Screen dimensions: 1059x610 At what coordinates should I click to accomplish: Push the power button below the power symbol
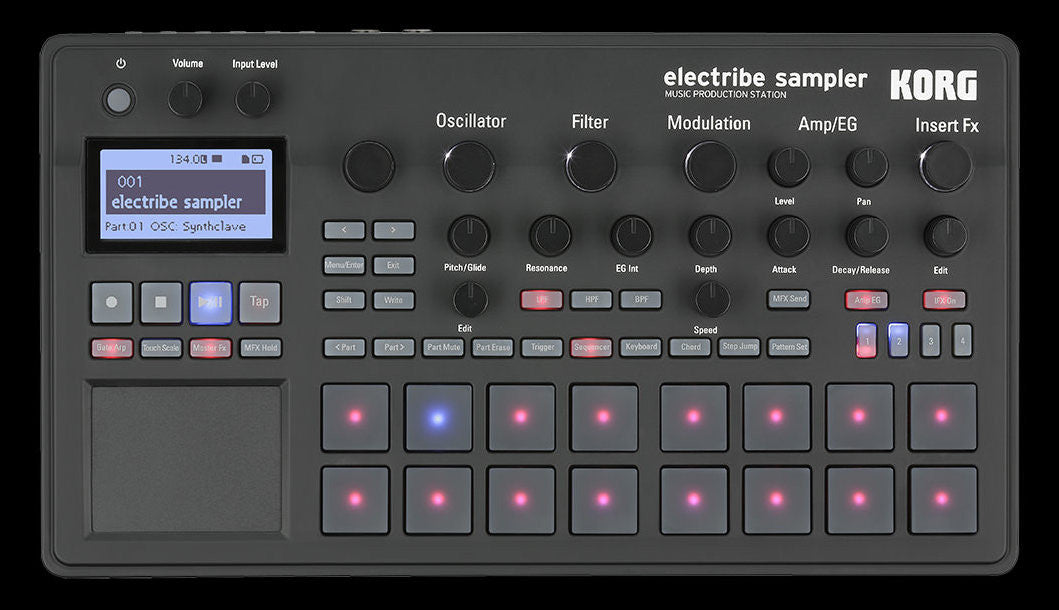click(119, 100)
